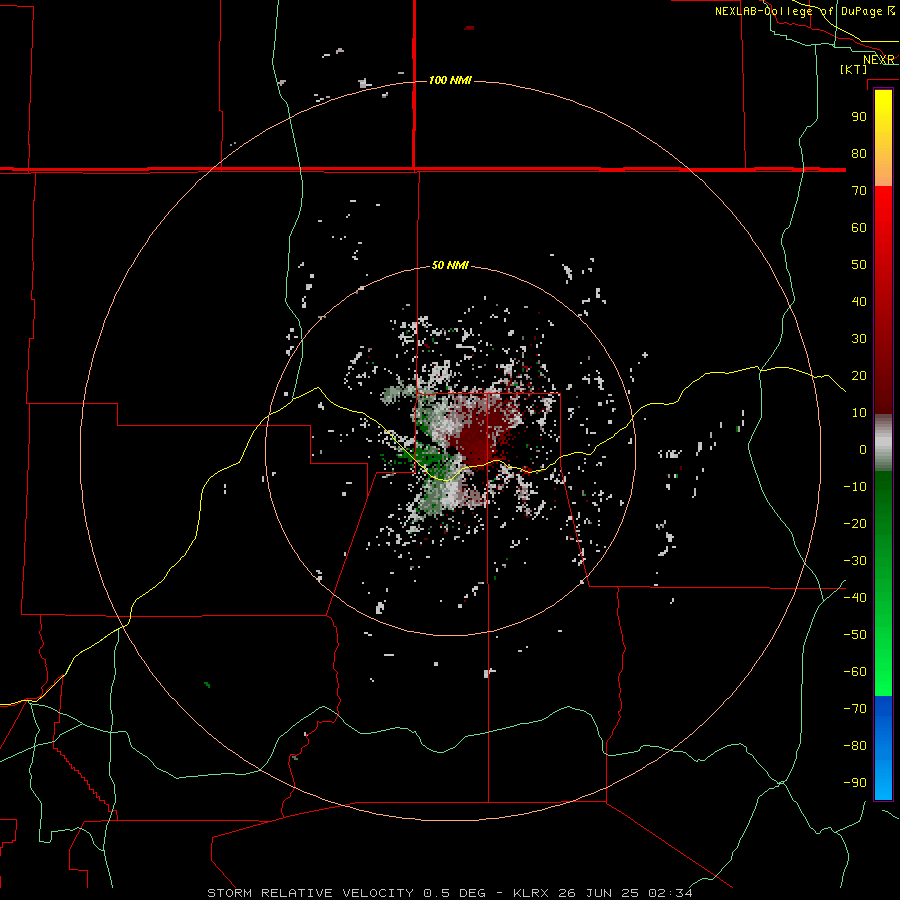Click the gray zero-velocity segment of color bar

click(x=883, y=443)
